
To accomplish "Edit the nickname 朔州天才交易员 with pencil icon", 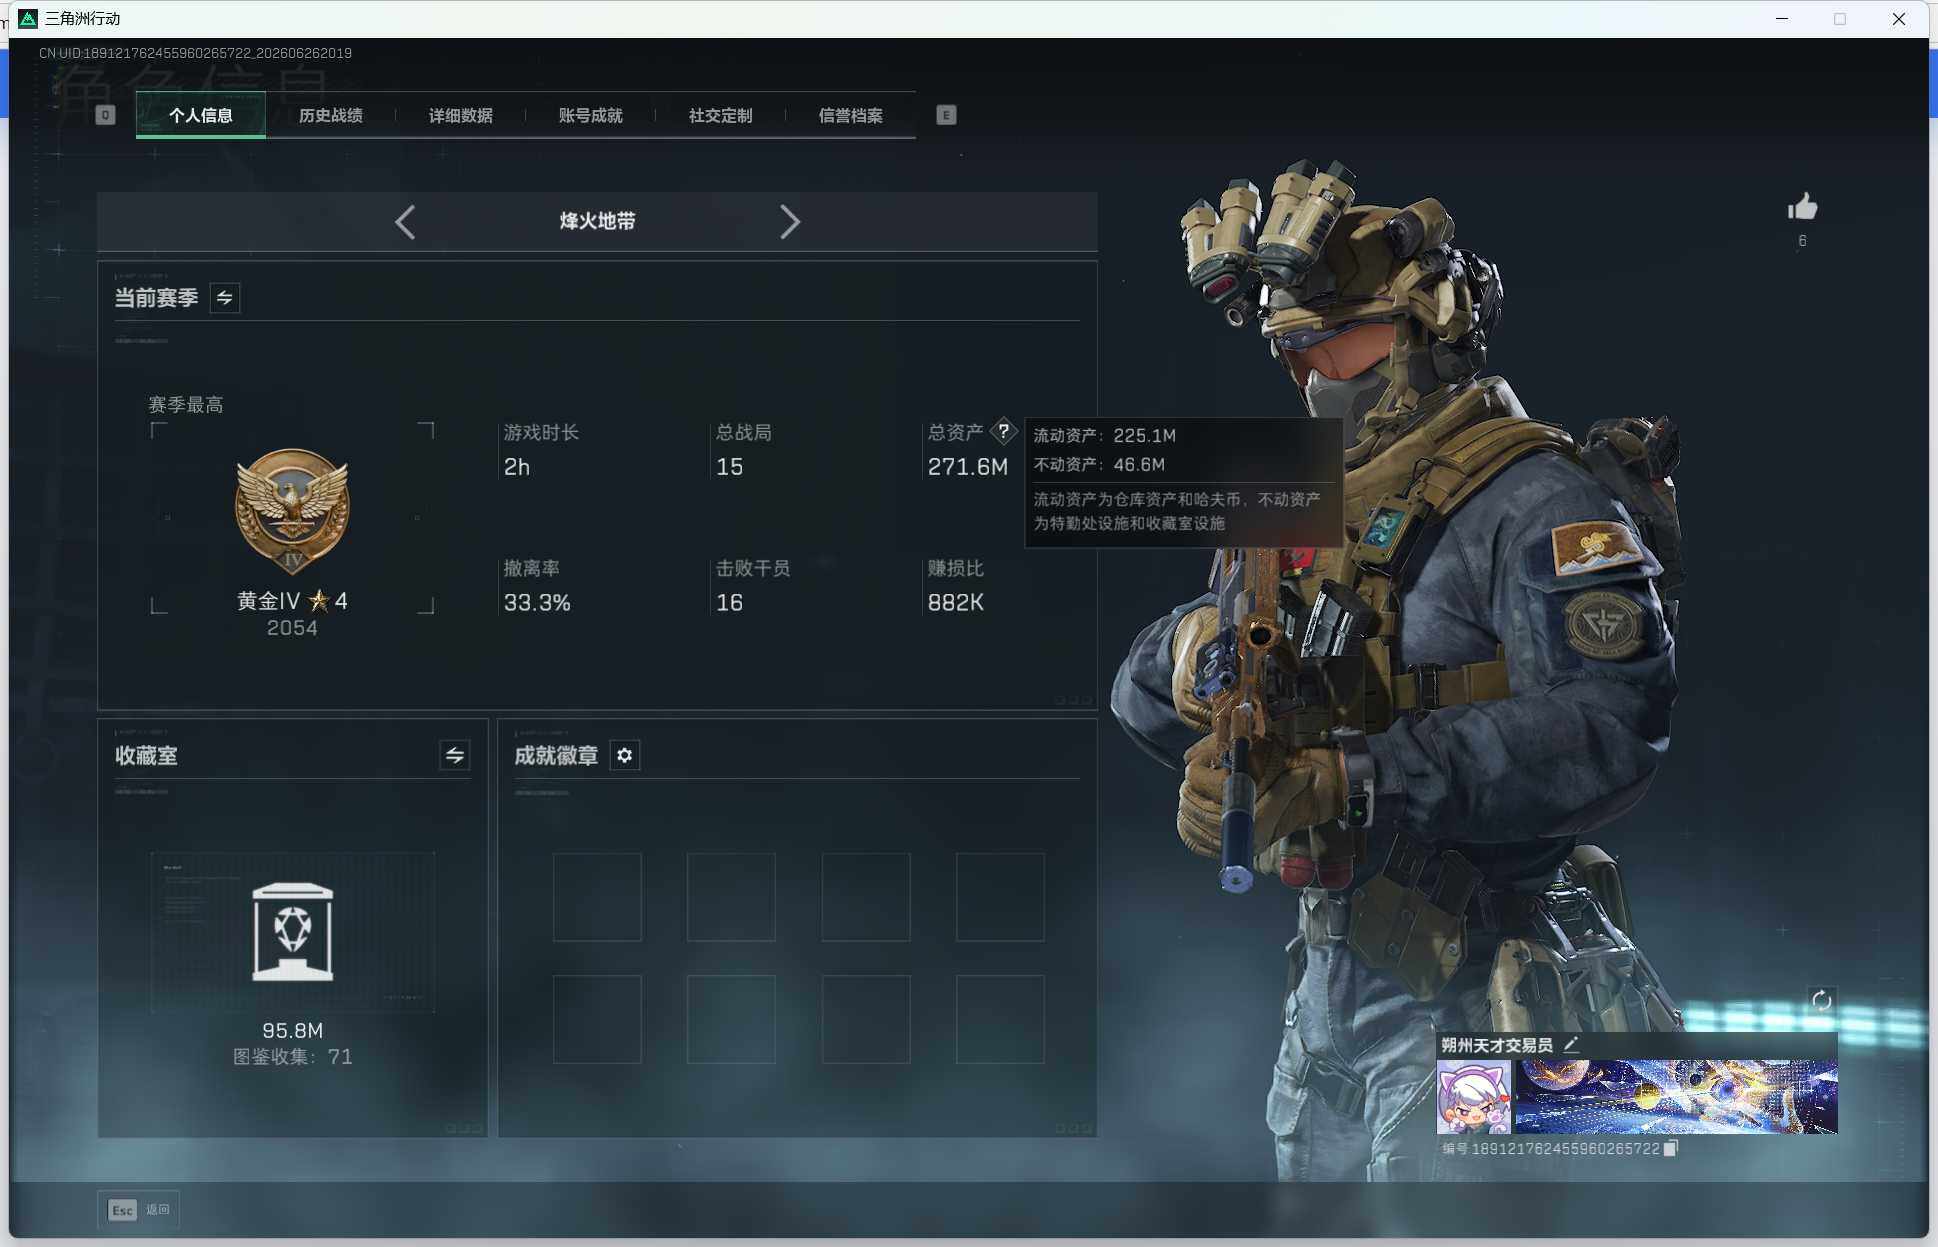I will [x=1571, y=1045].
